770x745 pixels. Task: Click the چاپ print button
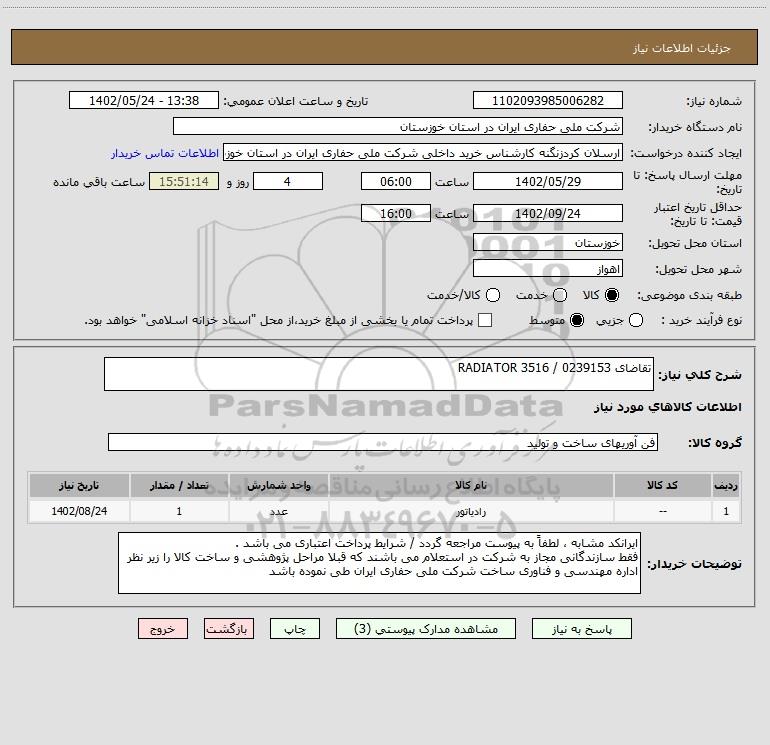point(295,629)
